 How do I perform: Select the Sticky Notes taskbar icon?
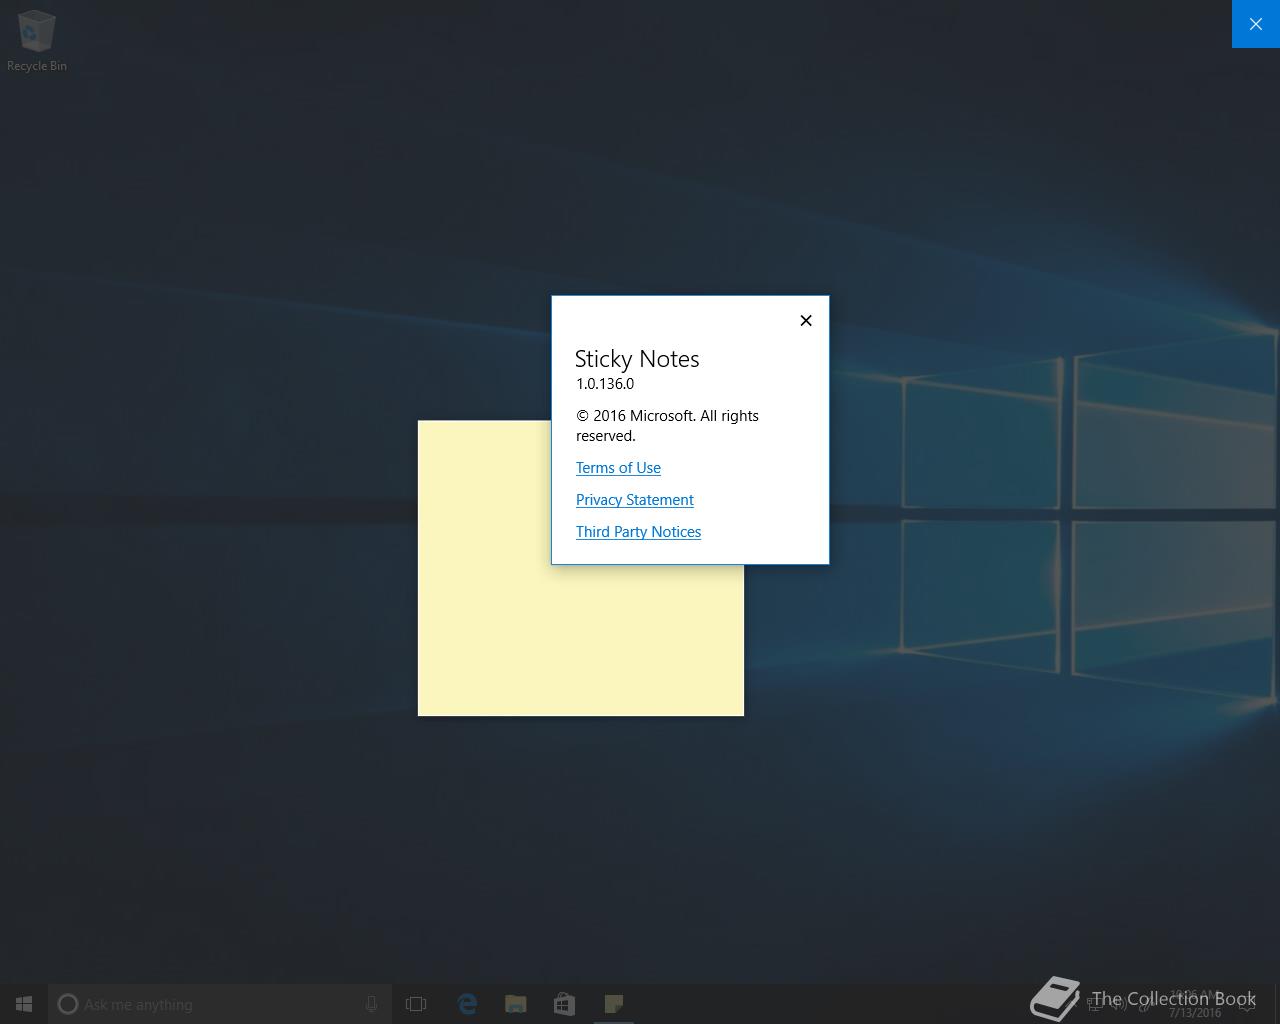pyautogui.click(x=613, y=1004)
